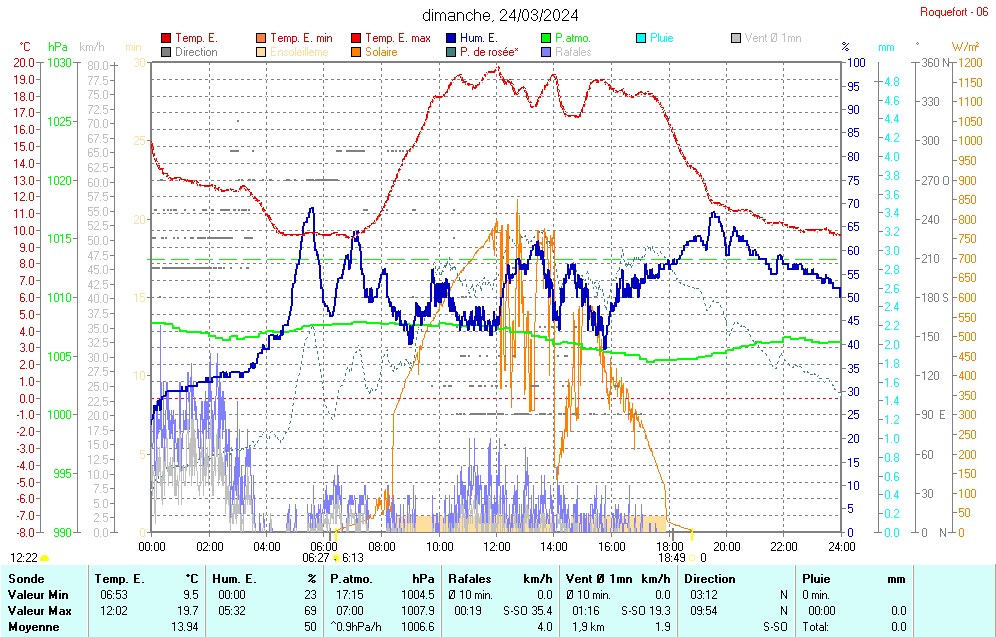Screen dimensions: 996x637
Task: Click the 05:32 maximum humidity time
Action: point(232,611)
